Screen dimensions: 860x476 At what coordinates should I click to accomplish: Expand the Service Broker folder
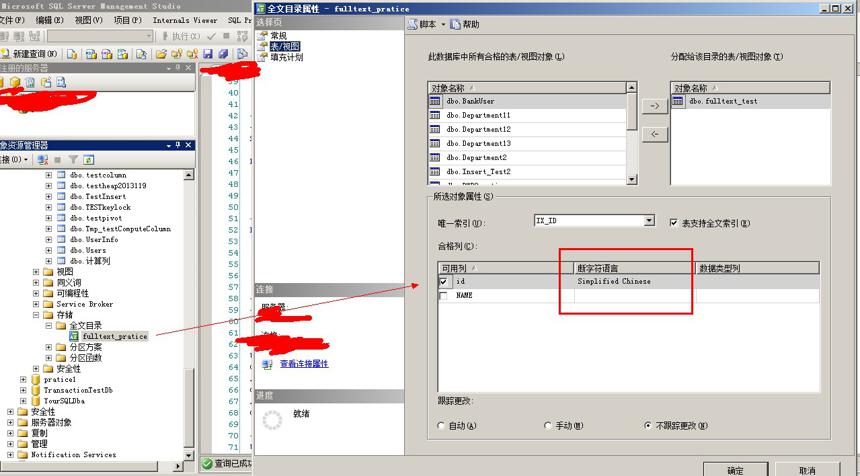pos(36,304)
